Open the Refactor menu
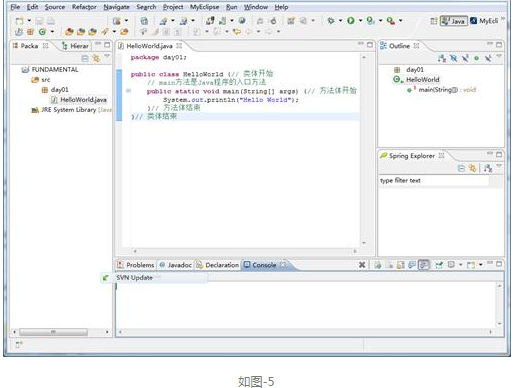The image size is (514, 388). pos(84,7)
